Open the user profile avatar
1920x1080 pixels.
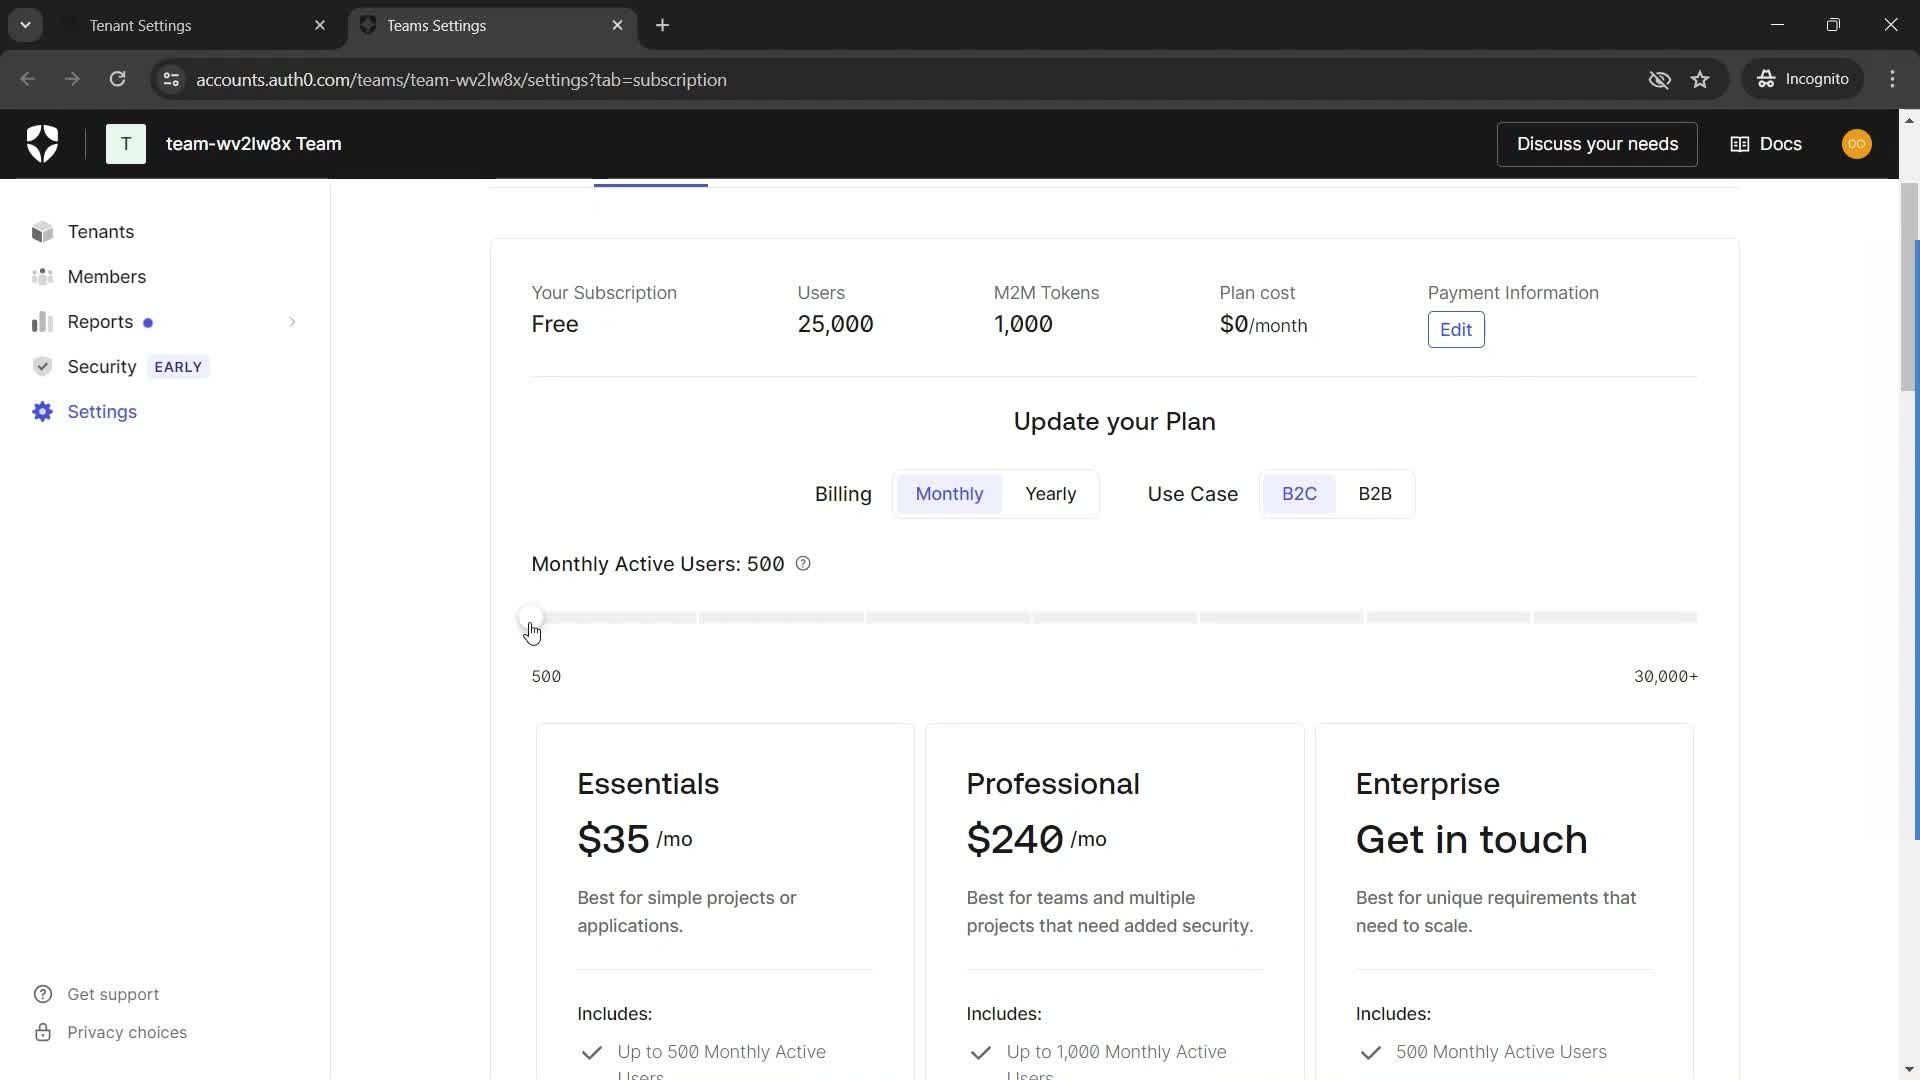(x=1856, y=144)
